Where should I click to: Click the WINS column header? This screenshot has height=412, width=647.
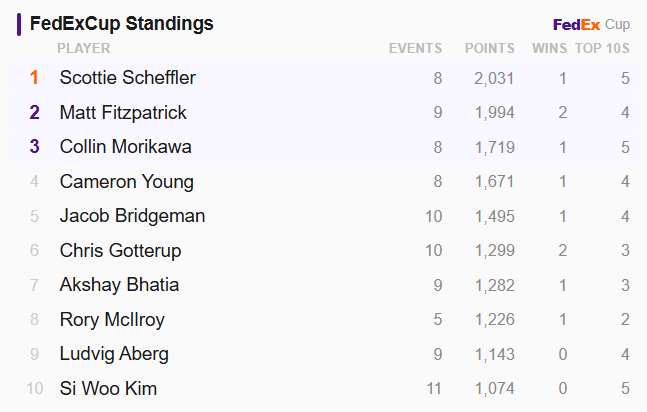pos(550,48)
